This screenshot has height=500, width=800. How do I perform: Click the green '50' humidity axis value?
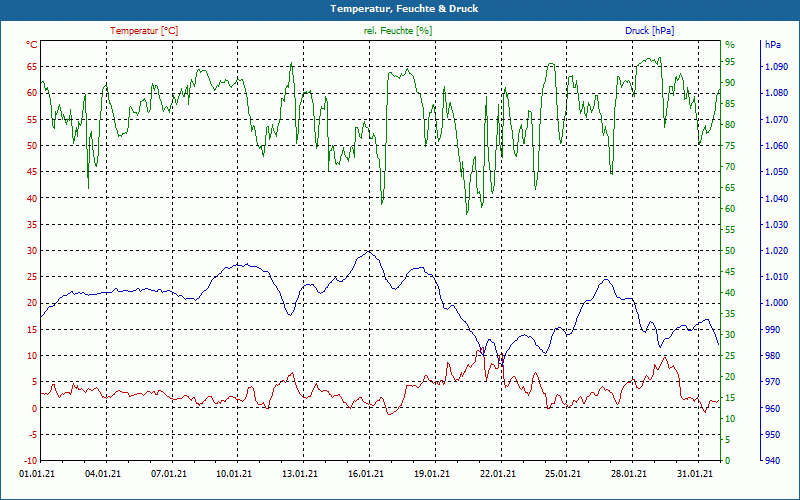(730, 251)
